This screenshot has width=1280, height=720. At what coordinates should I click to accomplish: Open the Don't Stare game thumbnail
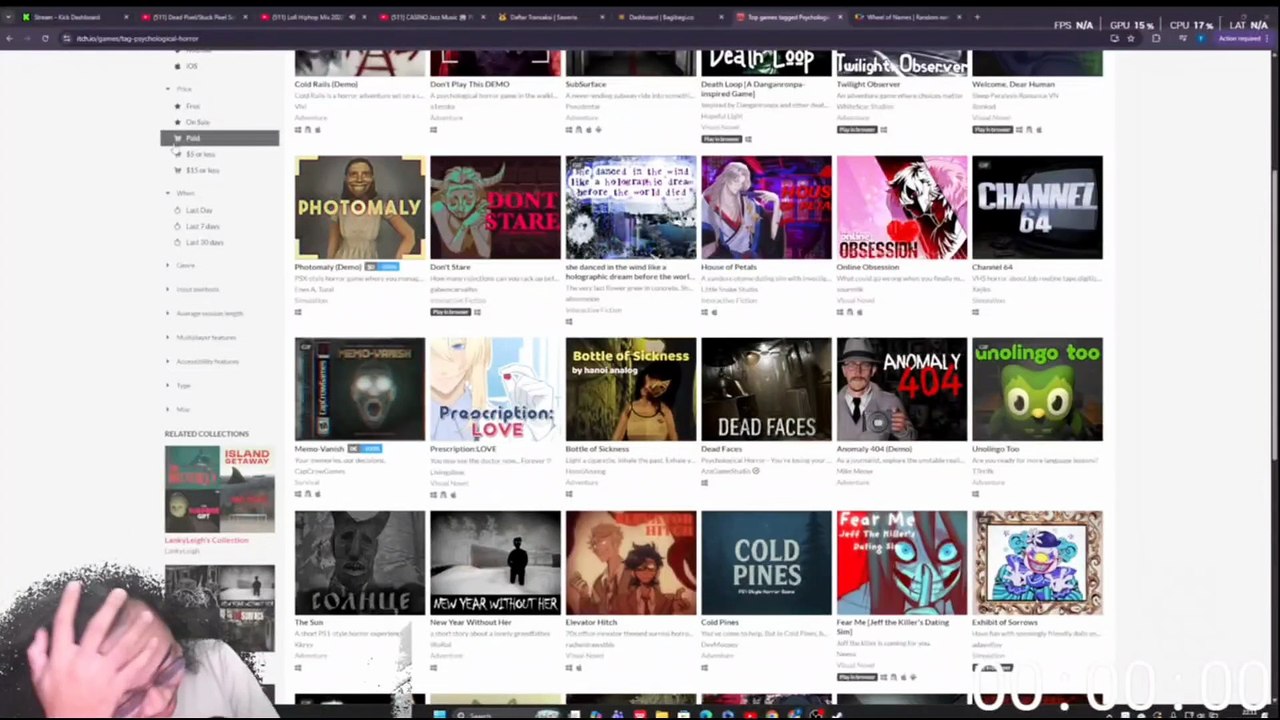click(x=495, y=207)
